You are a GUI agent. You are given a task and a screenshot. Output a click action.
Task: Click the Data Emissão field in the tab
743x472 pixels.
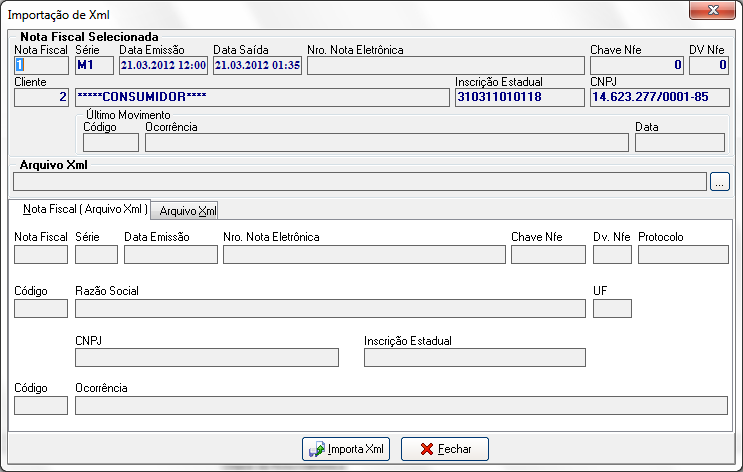171,254
